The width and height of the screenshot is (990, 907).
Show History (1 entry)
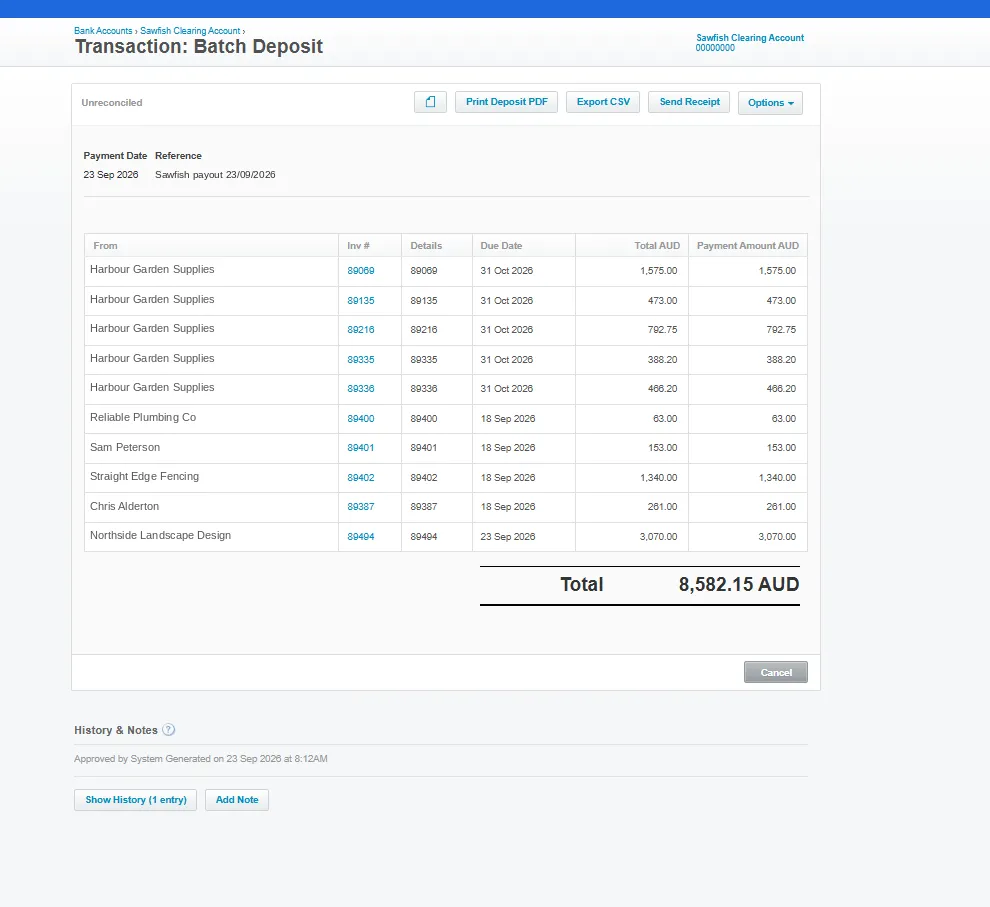136,800
